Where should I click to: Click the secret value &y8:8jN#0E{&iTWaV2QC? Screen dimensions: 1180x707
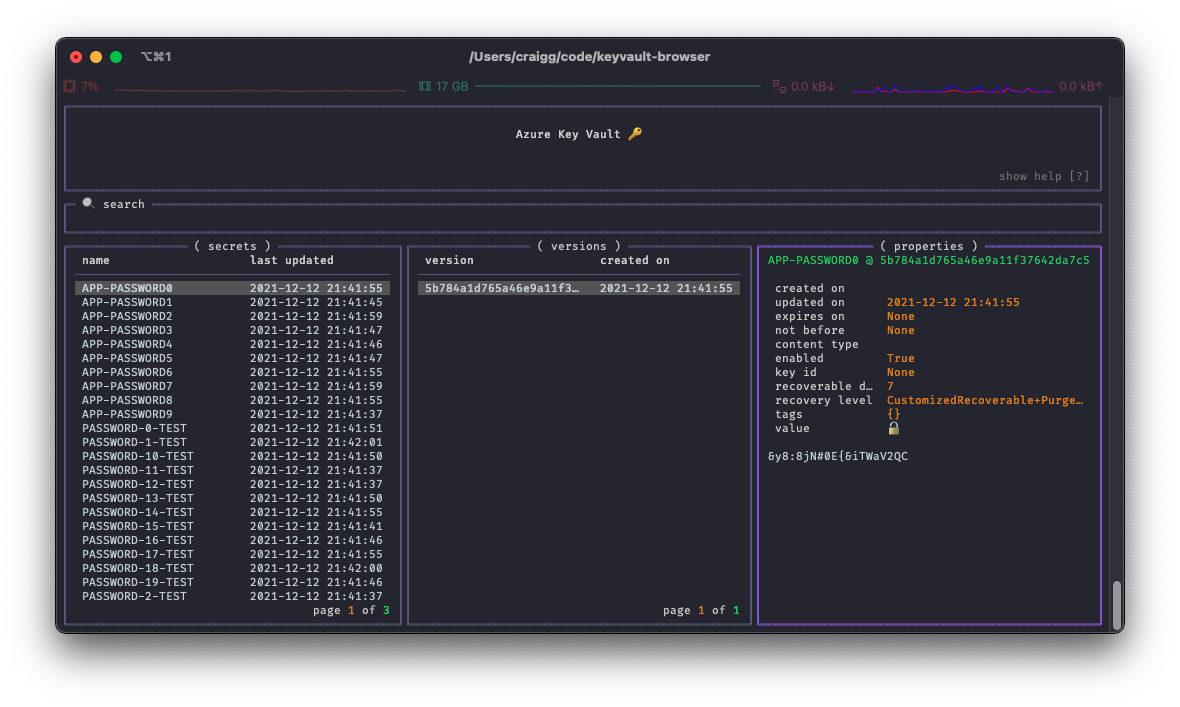pyautogui.click(x=838, y=456)
